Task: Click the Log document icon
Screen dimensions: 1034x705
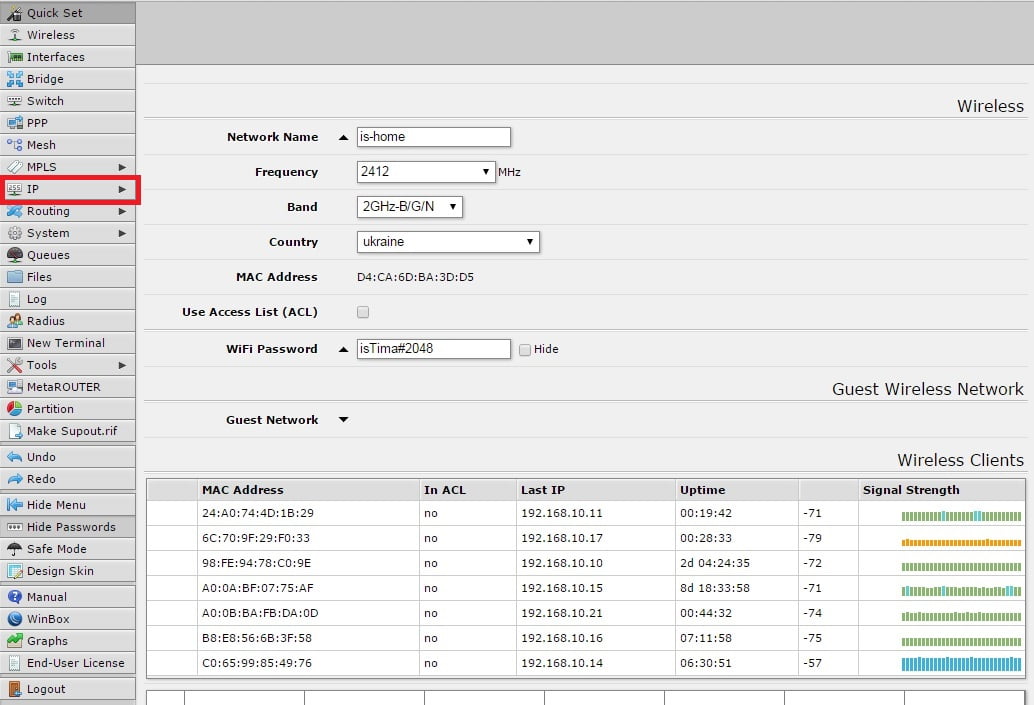Action: [15, 299]
